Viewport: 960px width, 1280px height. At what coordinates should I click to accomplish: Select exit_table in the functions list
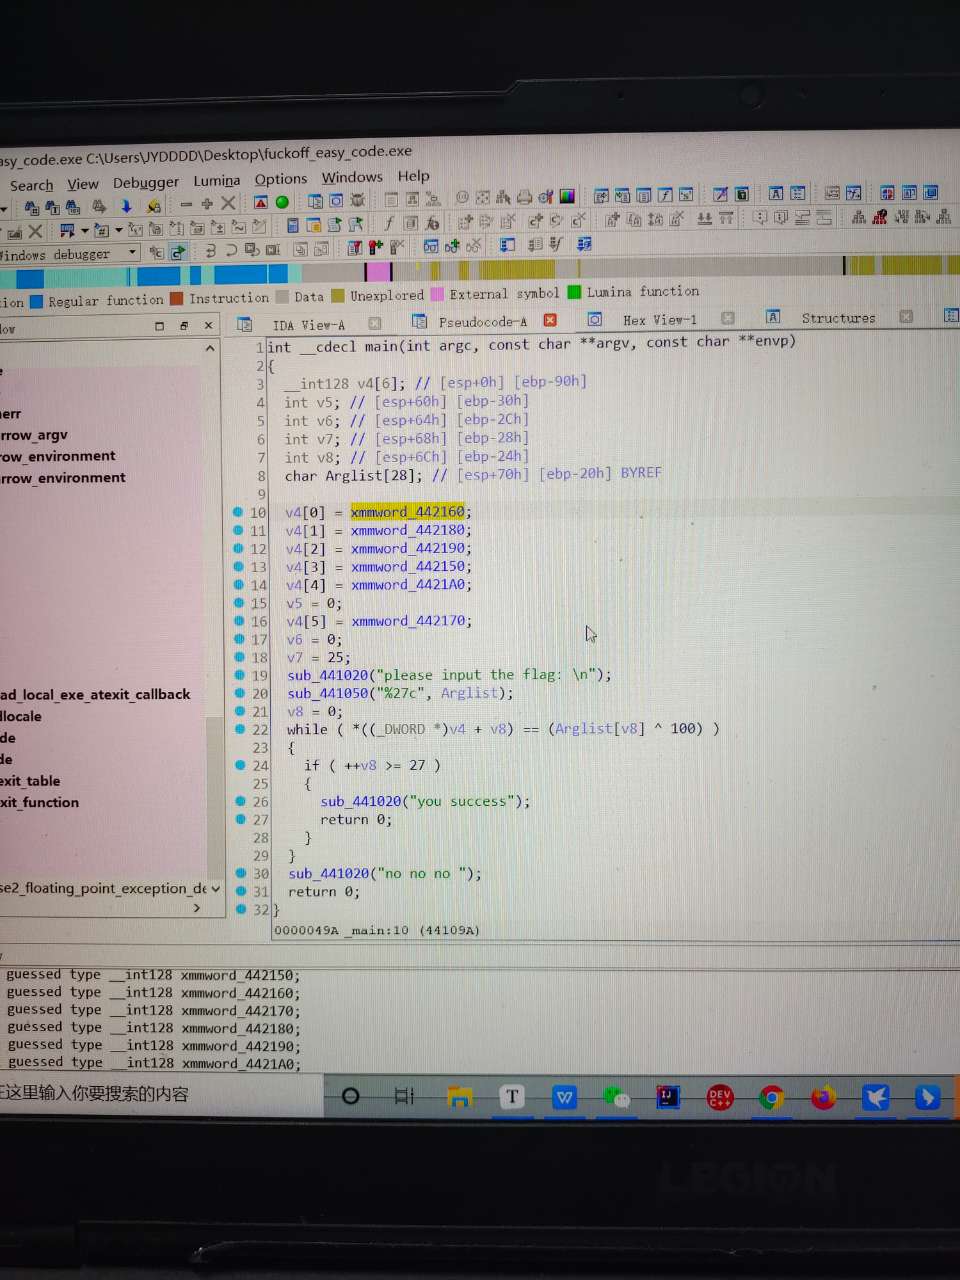30,781
